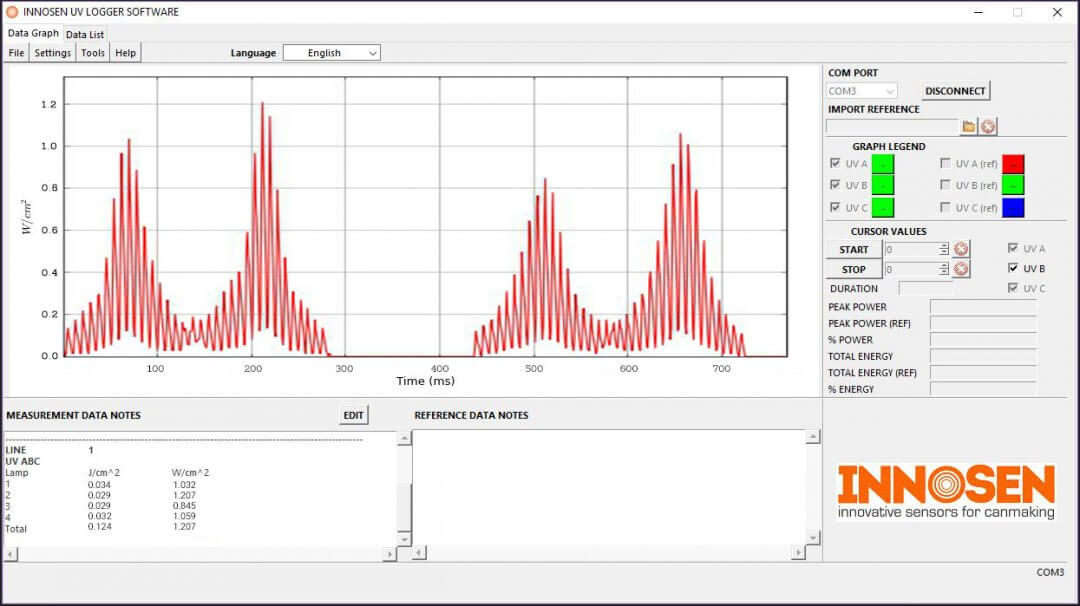The image size is (1080, 606).
Task: Click the DISCONNECT button
Action: [x=955, y=91]
